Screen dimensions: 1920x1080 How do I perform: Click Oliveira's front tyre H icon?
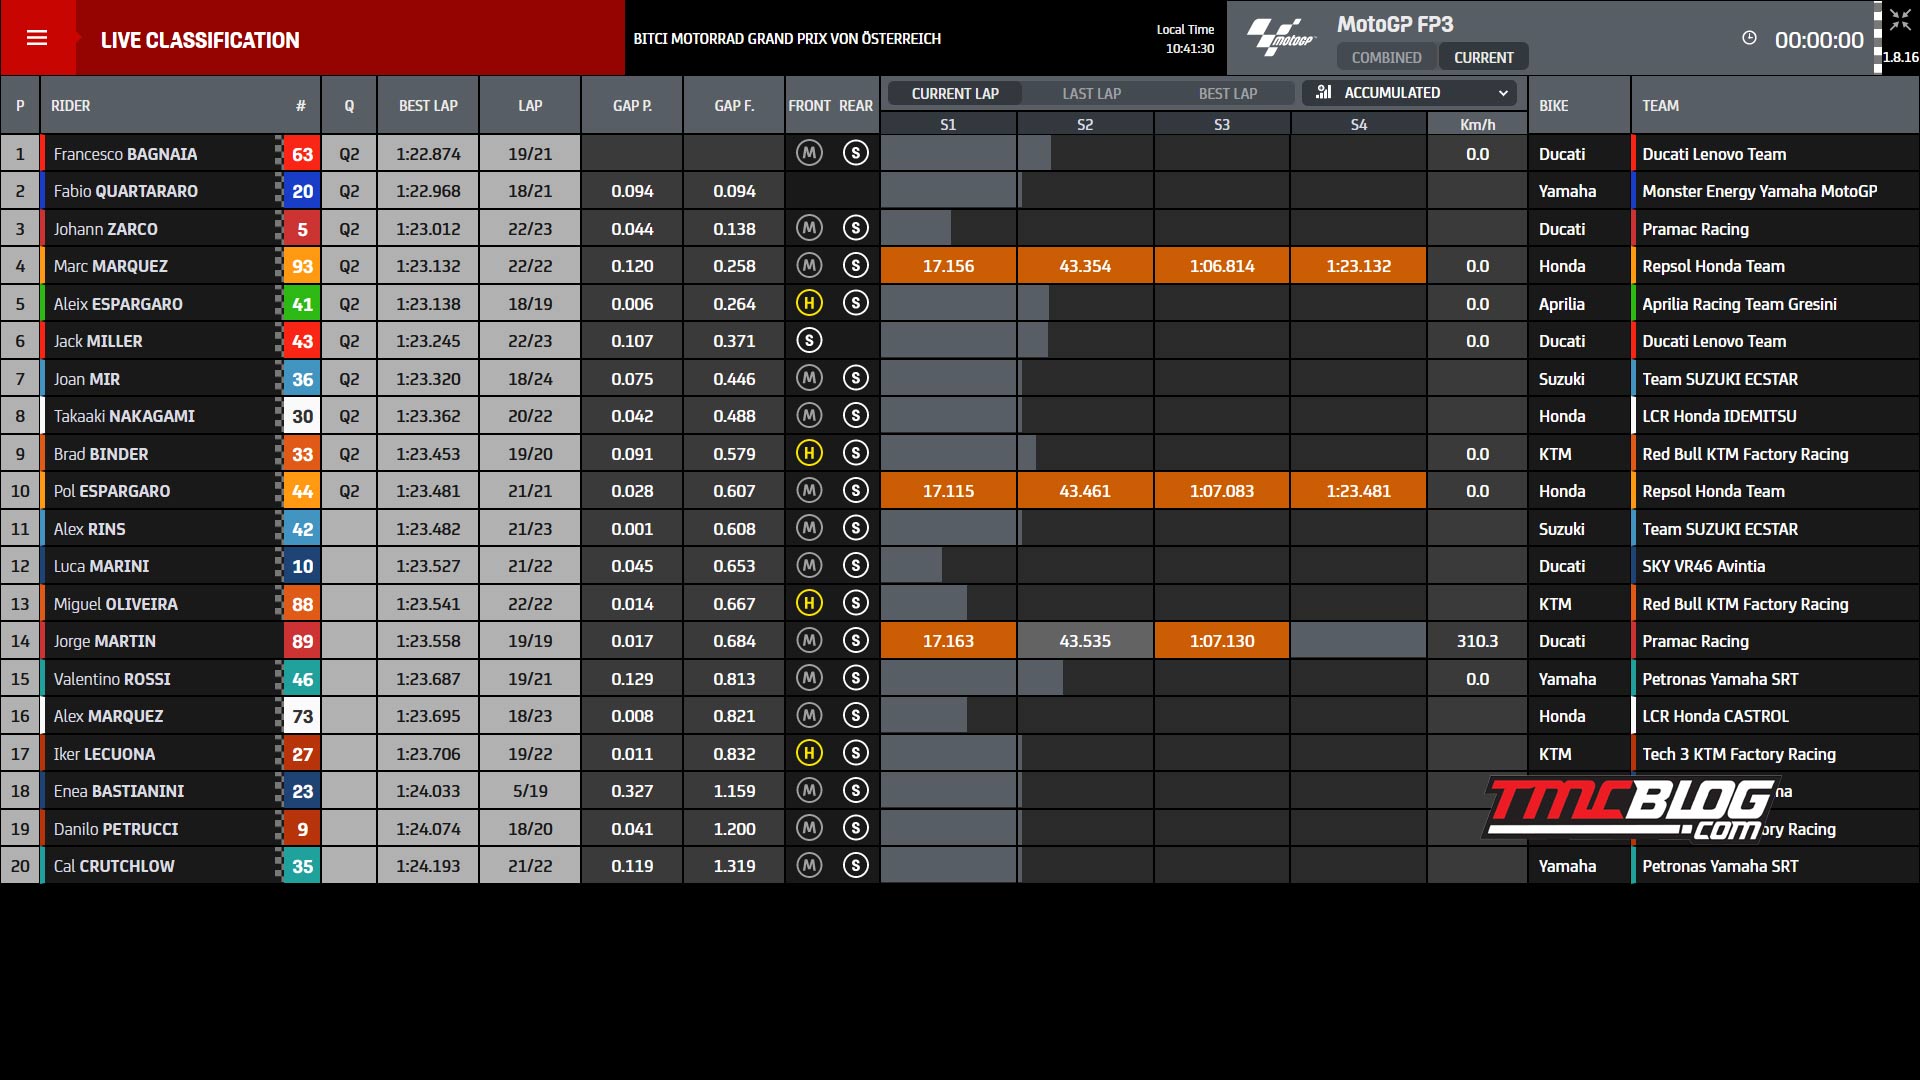click(809, 603)
